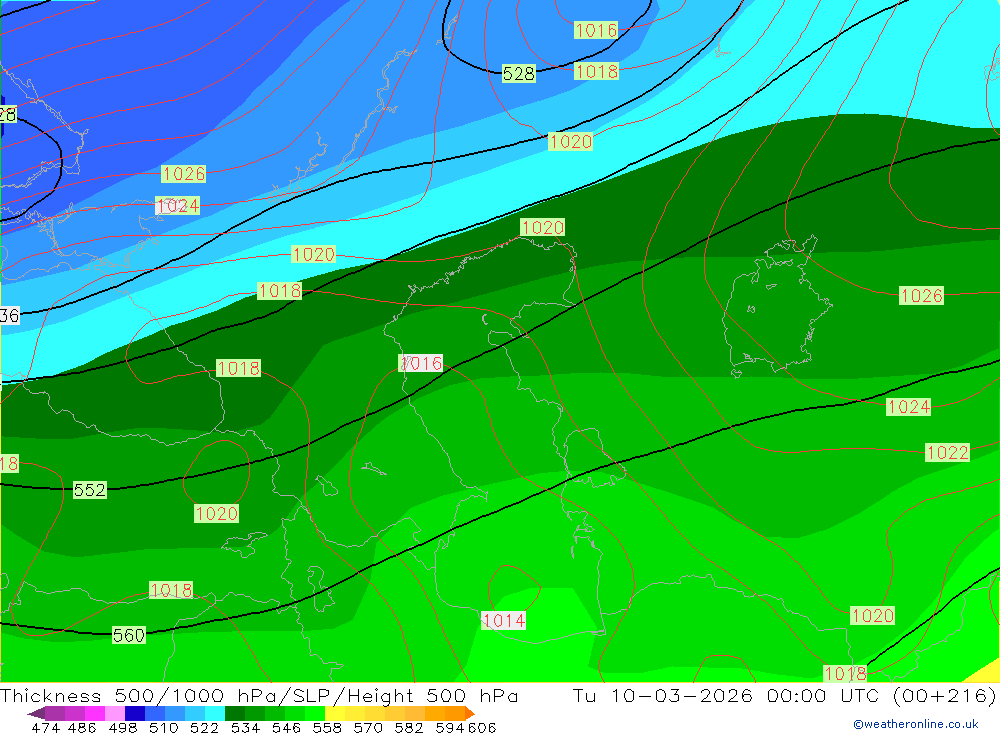Click the 582 legend value

408,727
